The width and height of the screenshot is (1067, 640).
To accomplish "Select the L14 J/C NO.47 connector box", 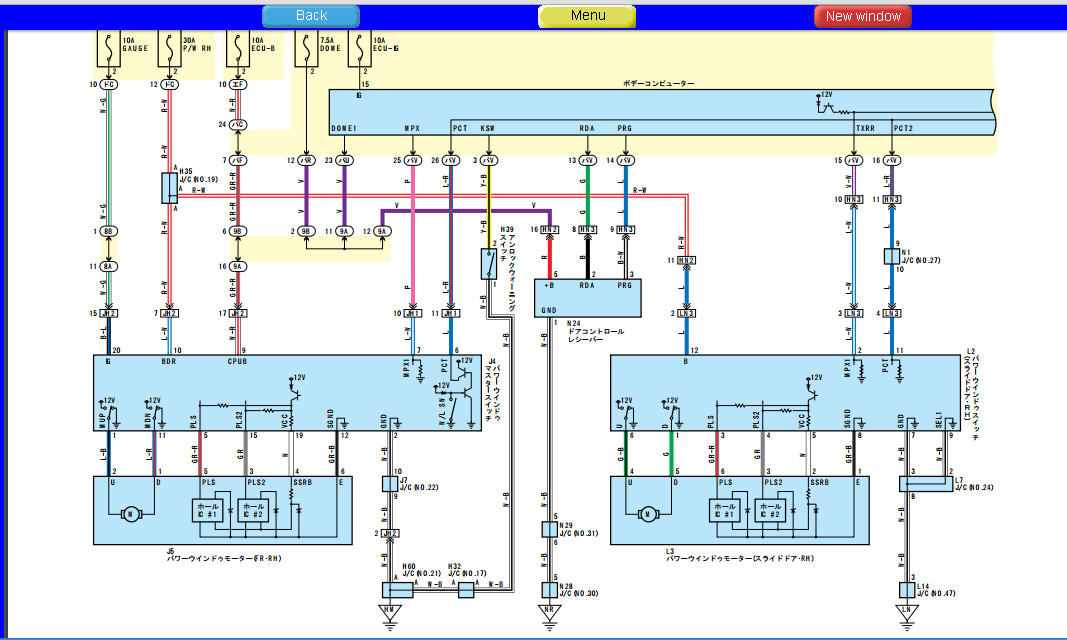I will click(907, 590).
